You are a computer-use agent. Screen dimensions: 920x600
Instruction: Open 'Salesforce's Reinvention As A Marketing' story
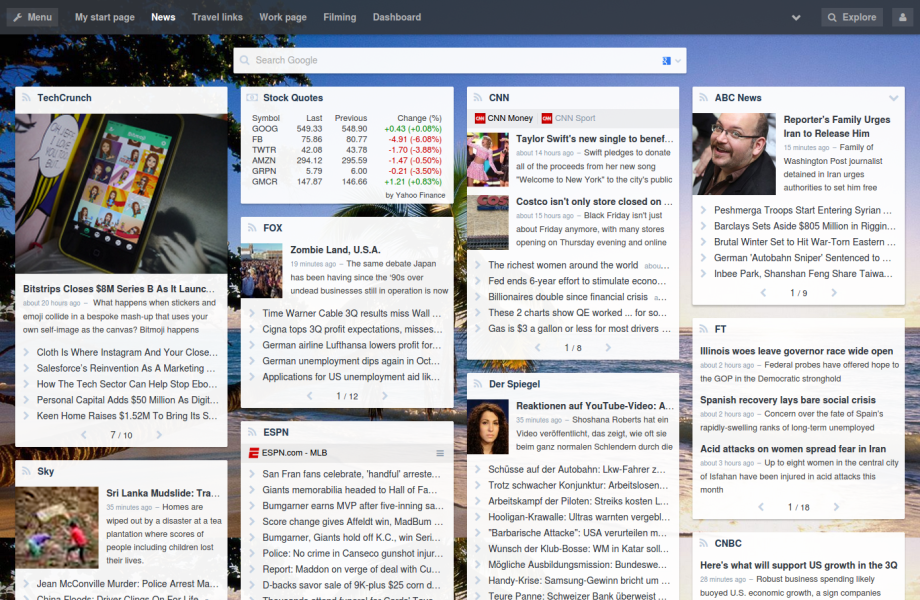126,368
